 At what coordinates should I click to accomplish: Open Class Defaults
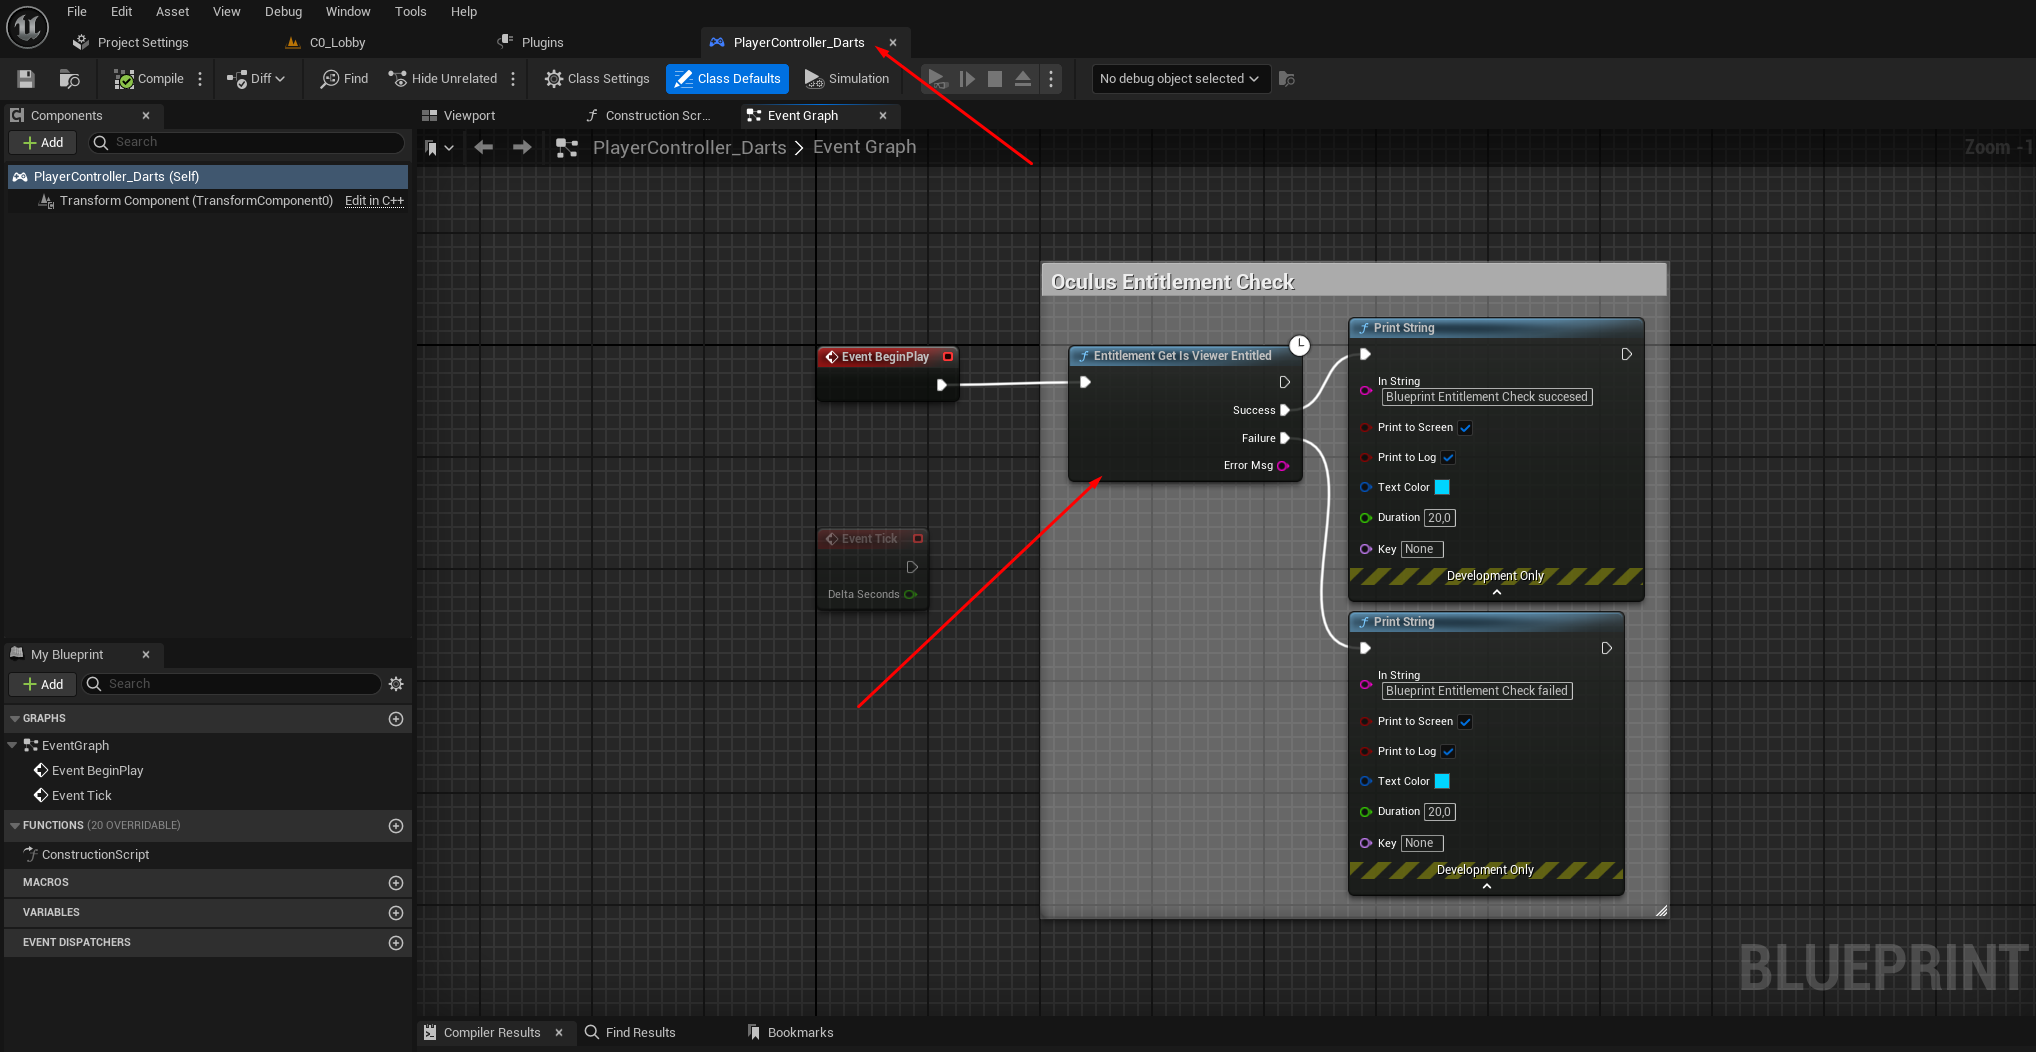tap(727, 78)
